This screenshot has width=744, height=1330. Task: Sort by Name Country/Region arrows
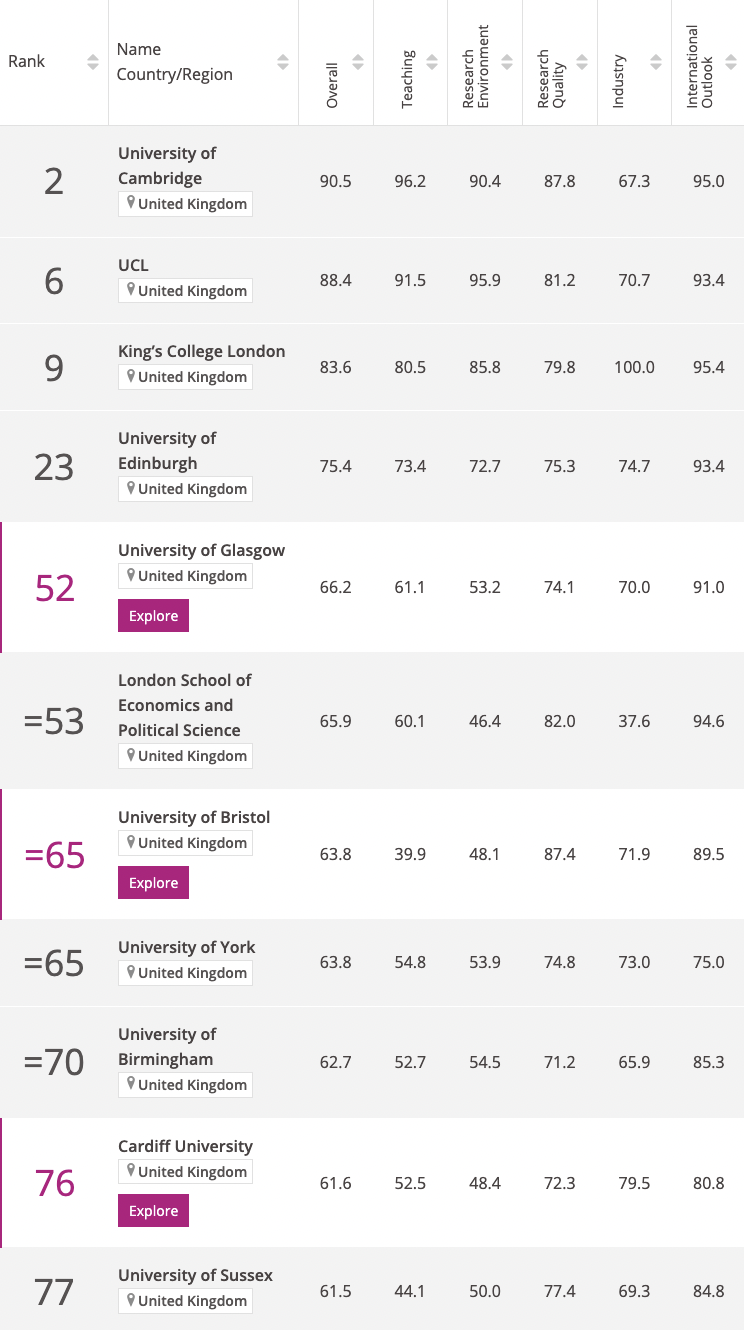point(283,62)
